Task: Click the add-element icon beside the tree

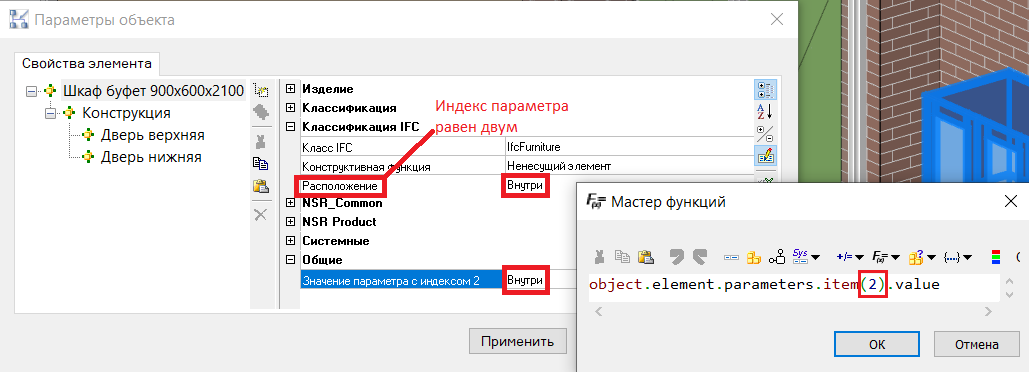Action: pos(261,90)
